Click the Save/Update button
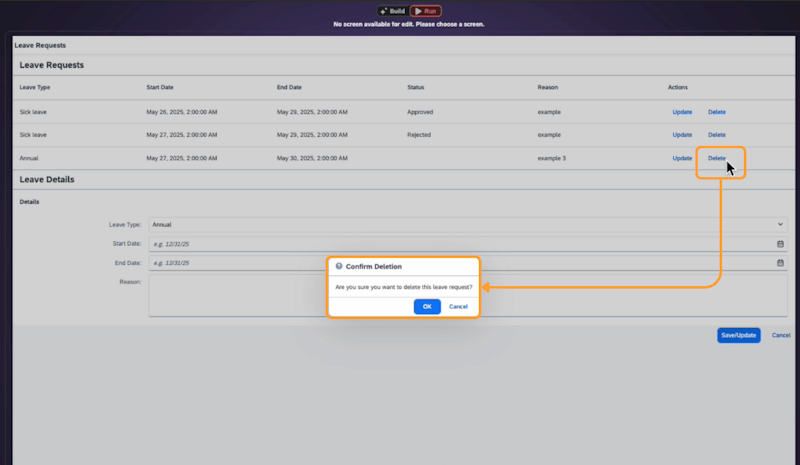 (738, 335)
